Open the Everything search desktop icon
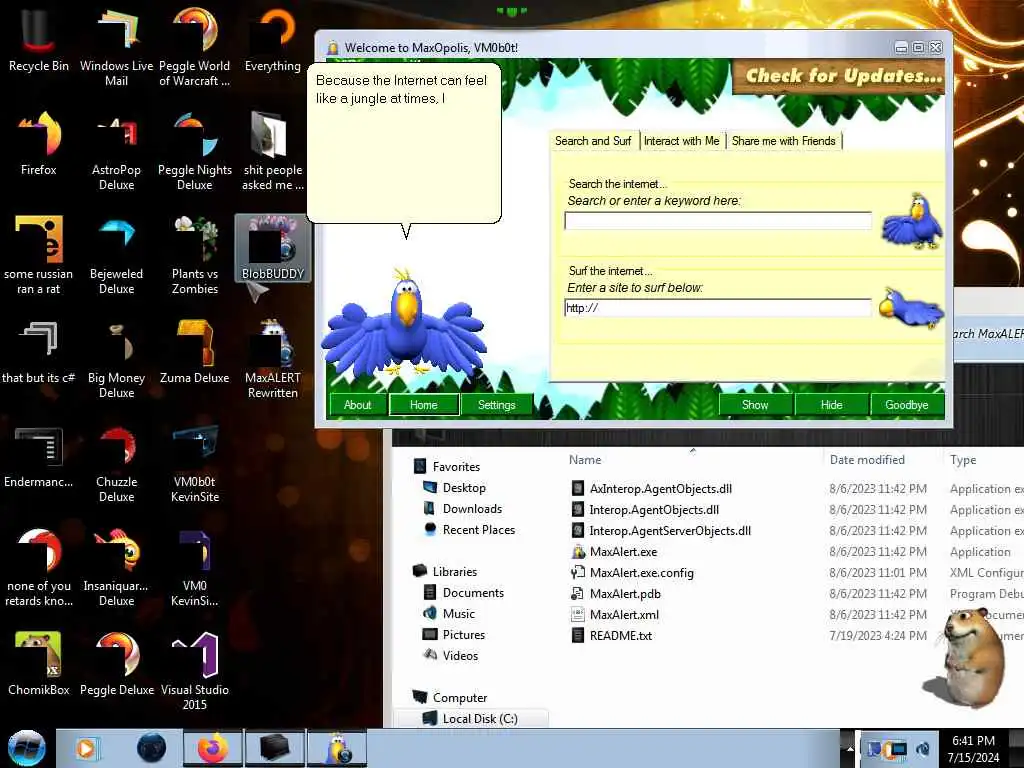This screenshot has height=768, width=1024. click(x=272, y=40)
